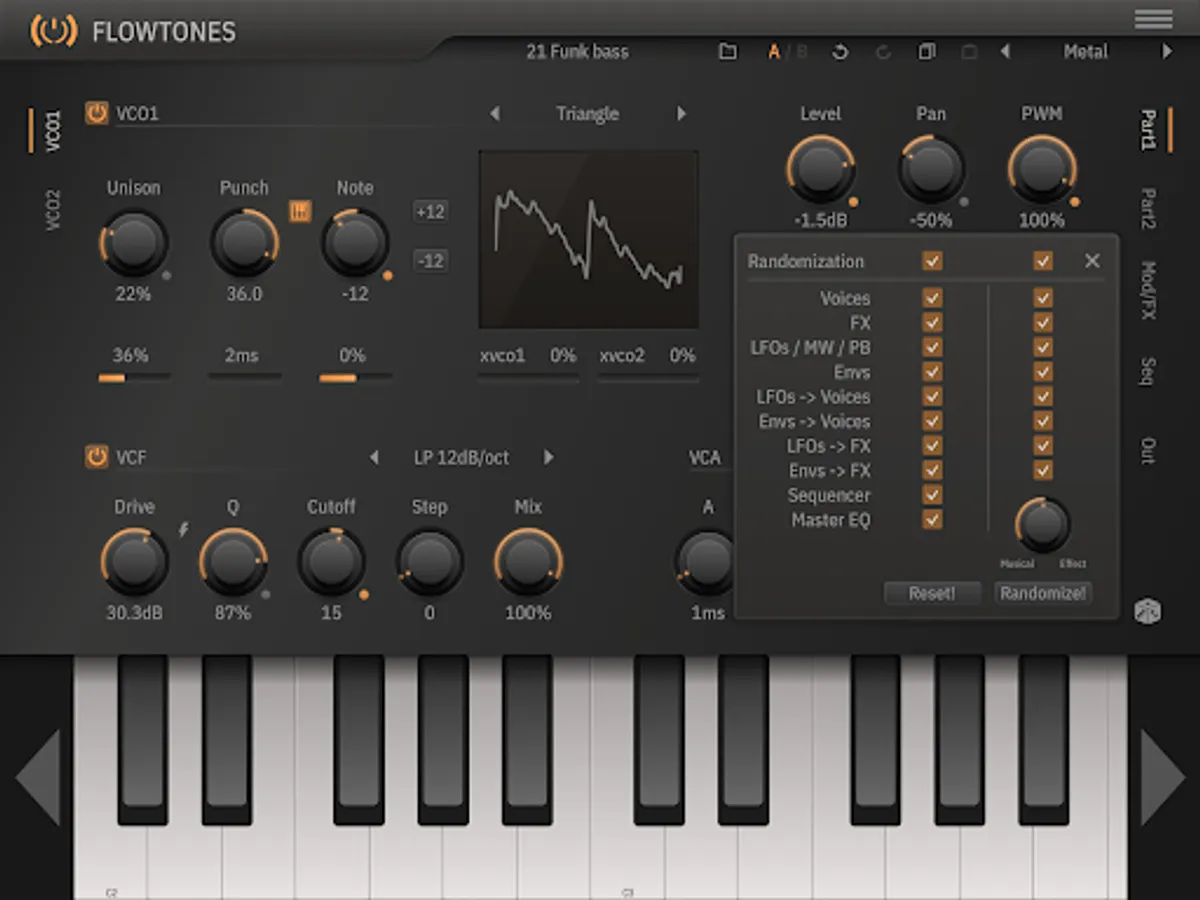Click the filter Mix knob
The image size is (1200, 900).
pos(528,562)
